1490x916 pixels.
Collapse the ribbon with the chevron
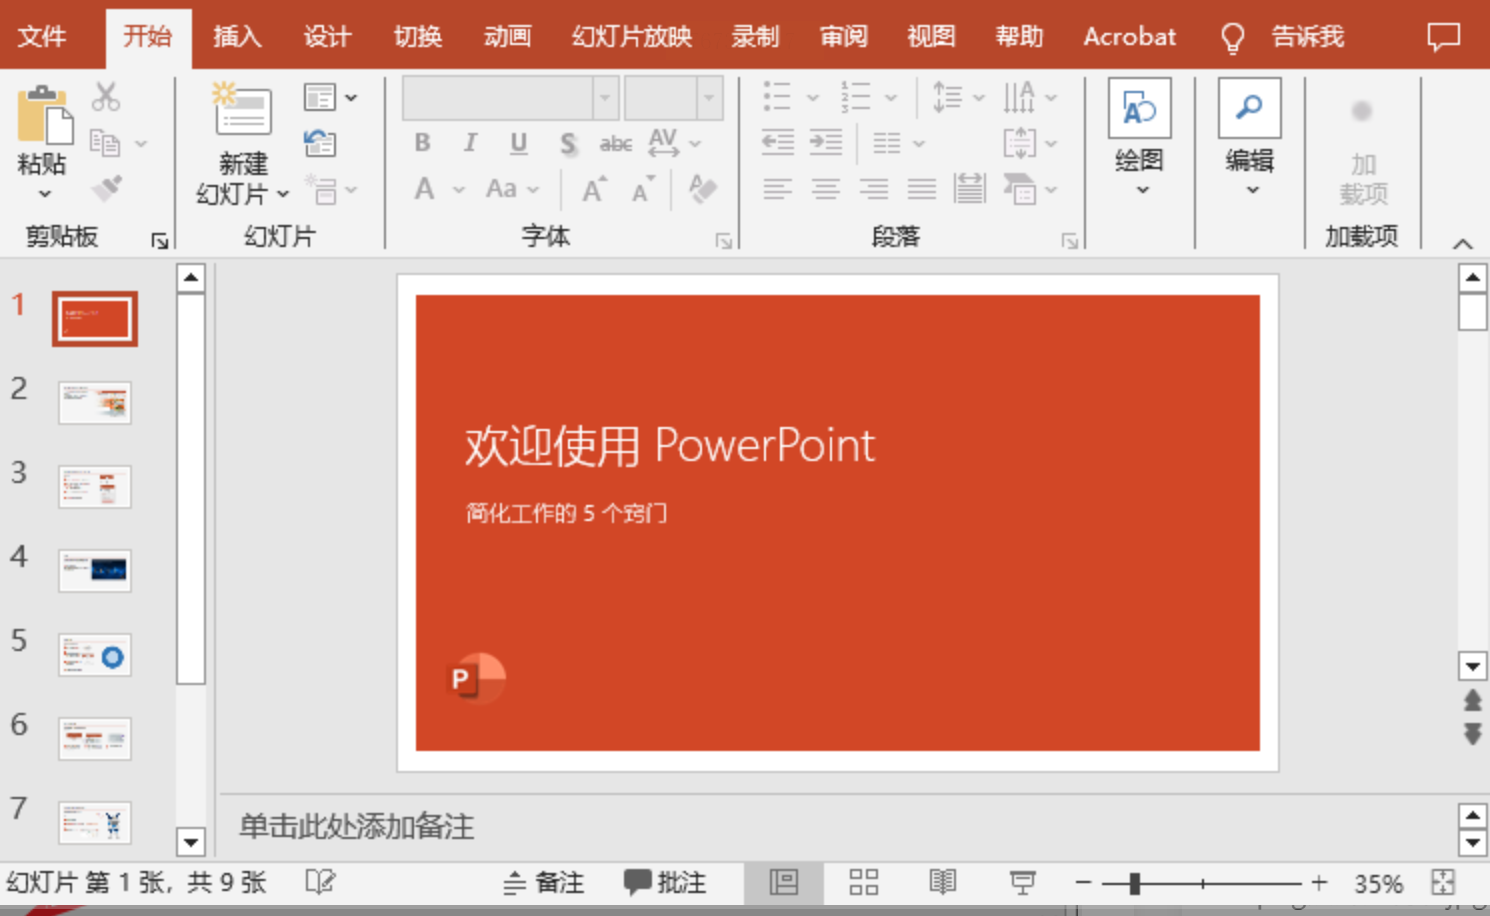1462,244
